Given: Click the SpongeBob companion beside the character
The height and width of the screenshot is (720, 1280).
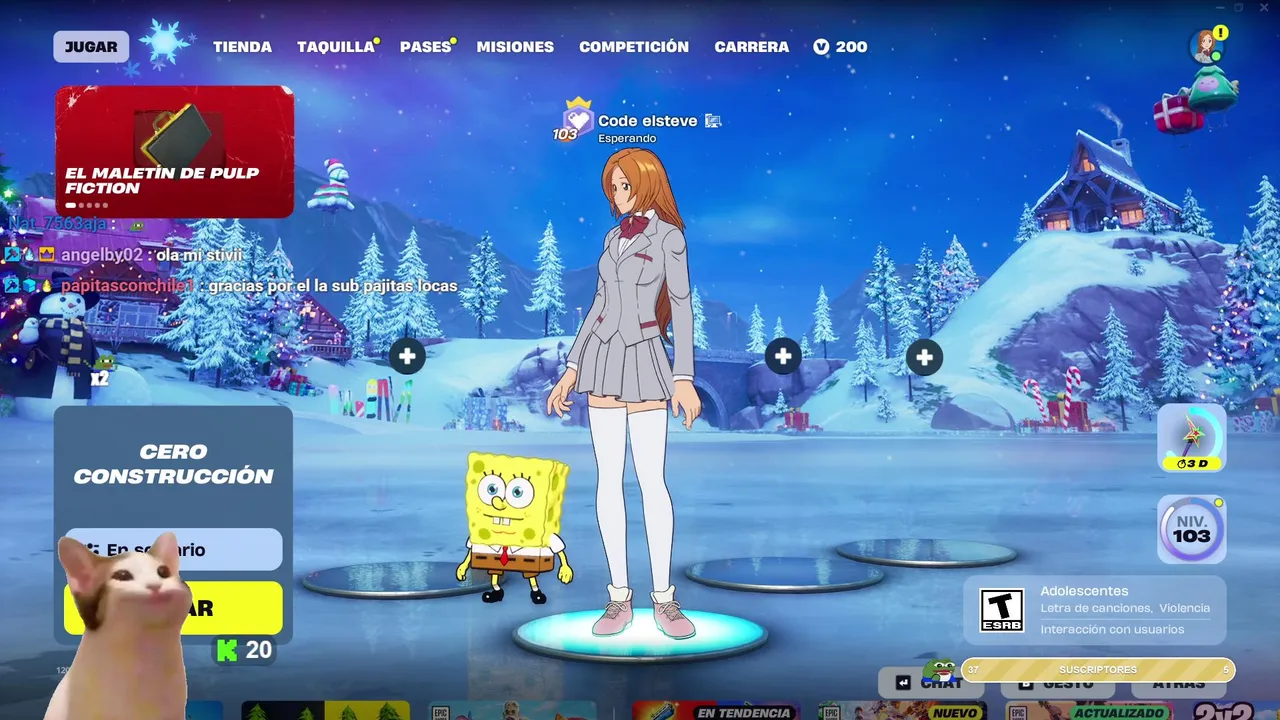Looking at the screenshot, I should [x=515, y=527].
